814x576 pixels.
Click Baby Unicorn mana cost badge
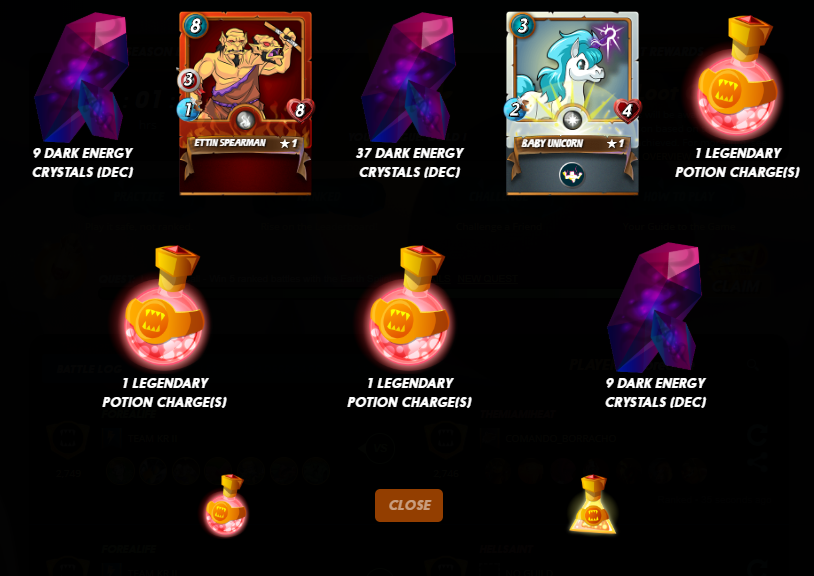point(522,25)
